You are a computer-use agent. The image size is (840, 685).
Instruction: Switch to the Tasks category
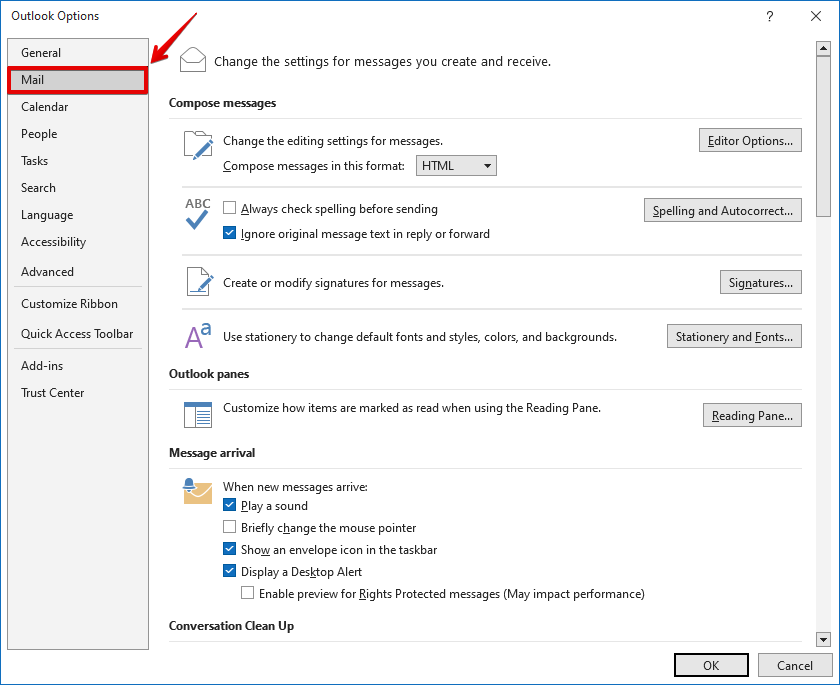coord(78,161)
